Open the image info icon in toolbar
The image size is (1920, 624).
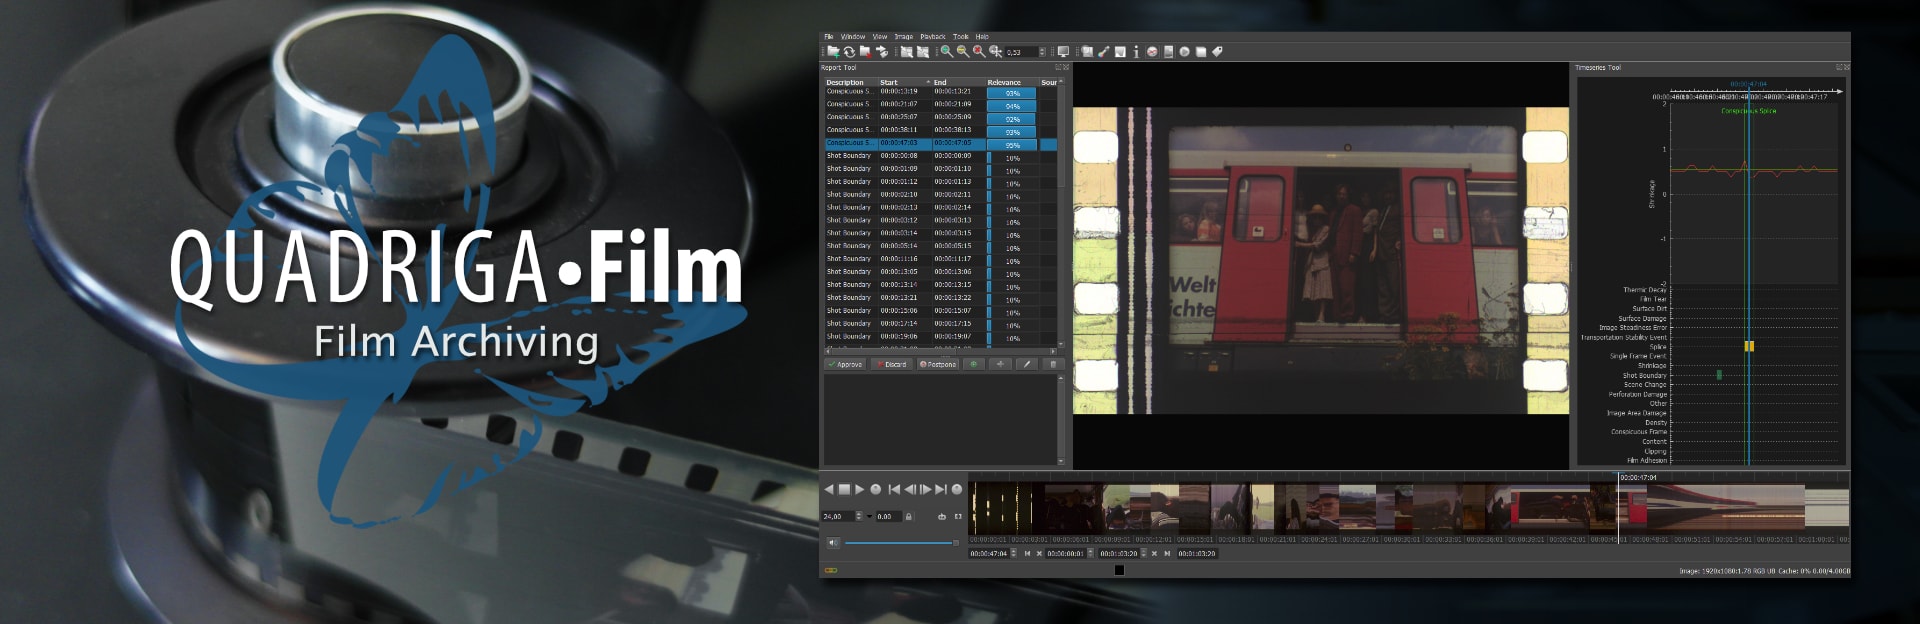[1135, 52]
